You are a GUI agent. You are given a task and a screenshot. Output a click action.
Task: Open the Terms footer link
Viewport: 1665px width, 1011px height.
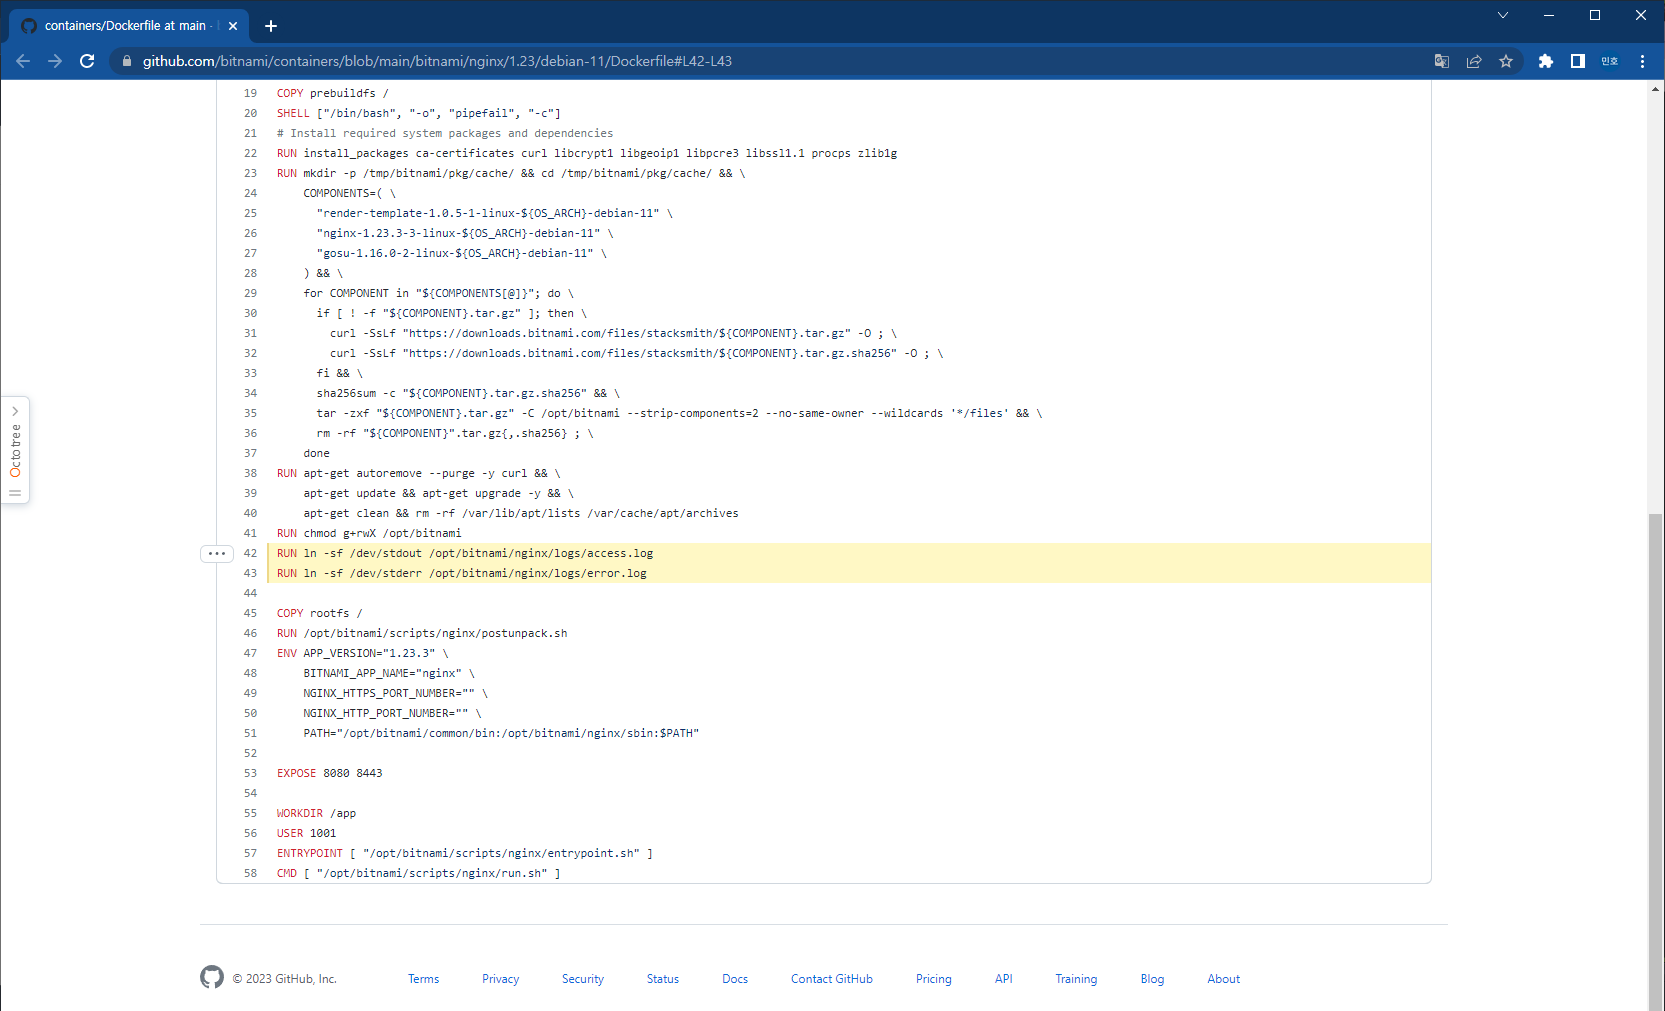[x=423, y=979]
